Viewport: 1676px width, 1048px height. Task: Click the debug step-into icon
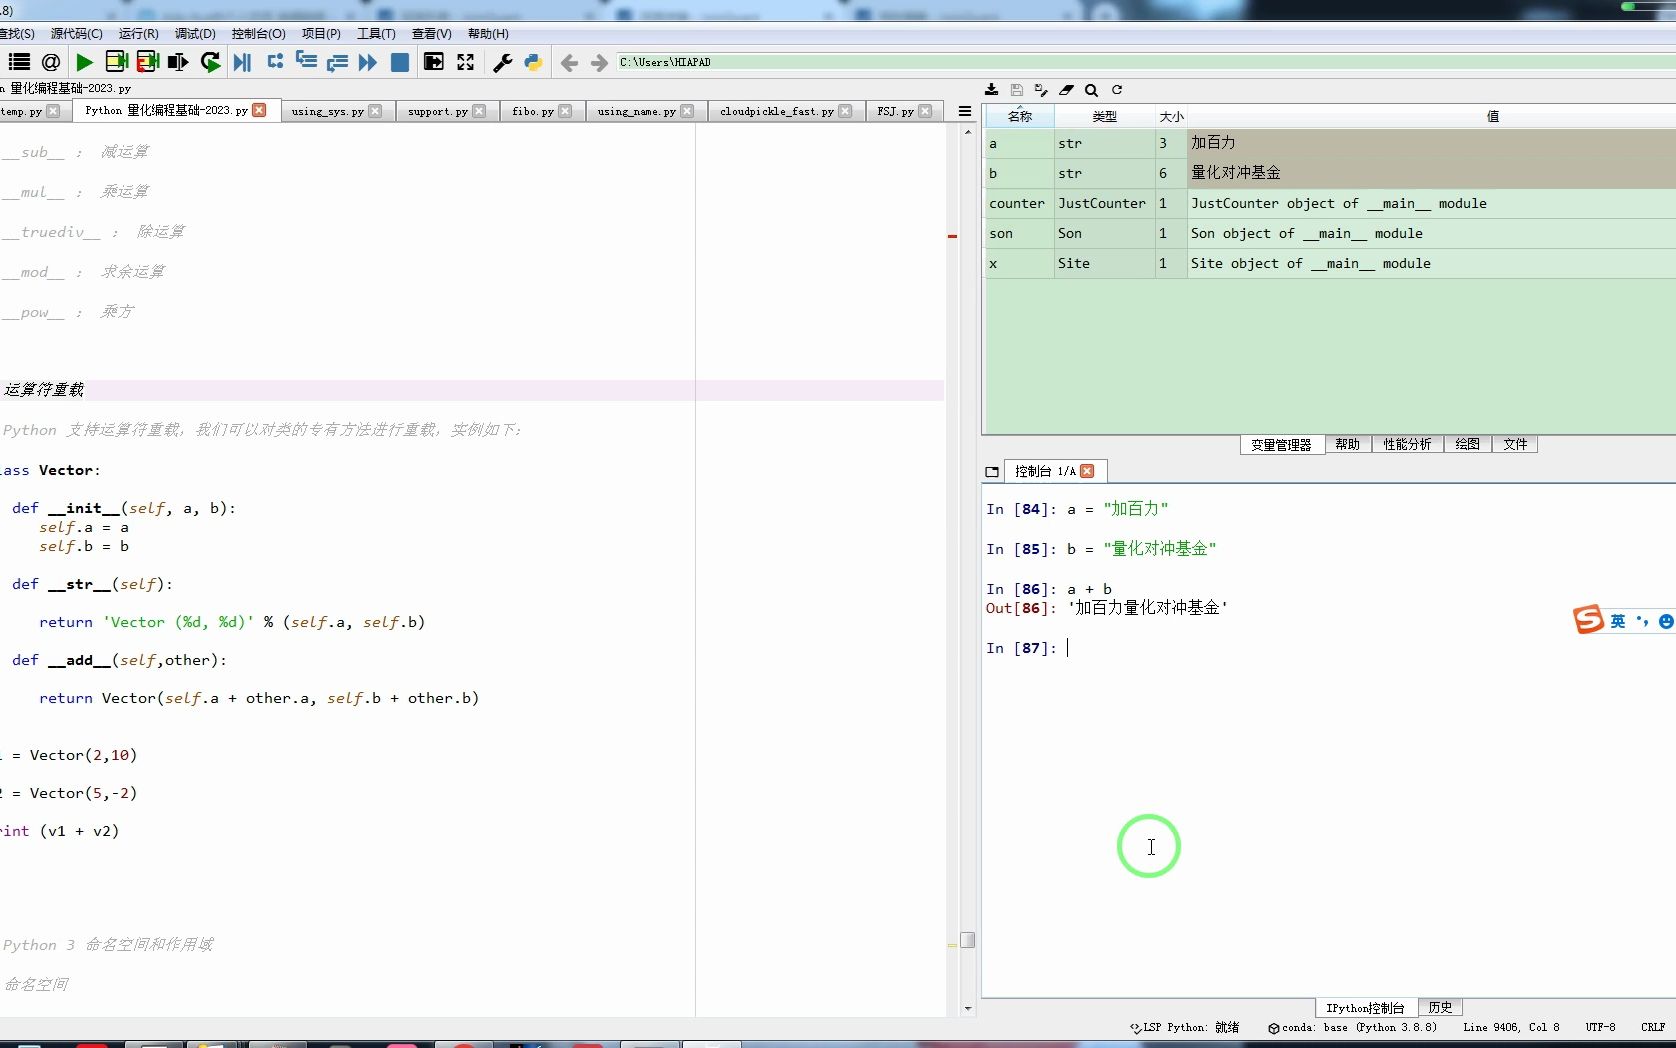tap(306, 62)
